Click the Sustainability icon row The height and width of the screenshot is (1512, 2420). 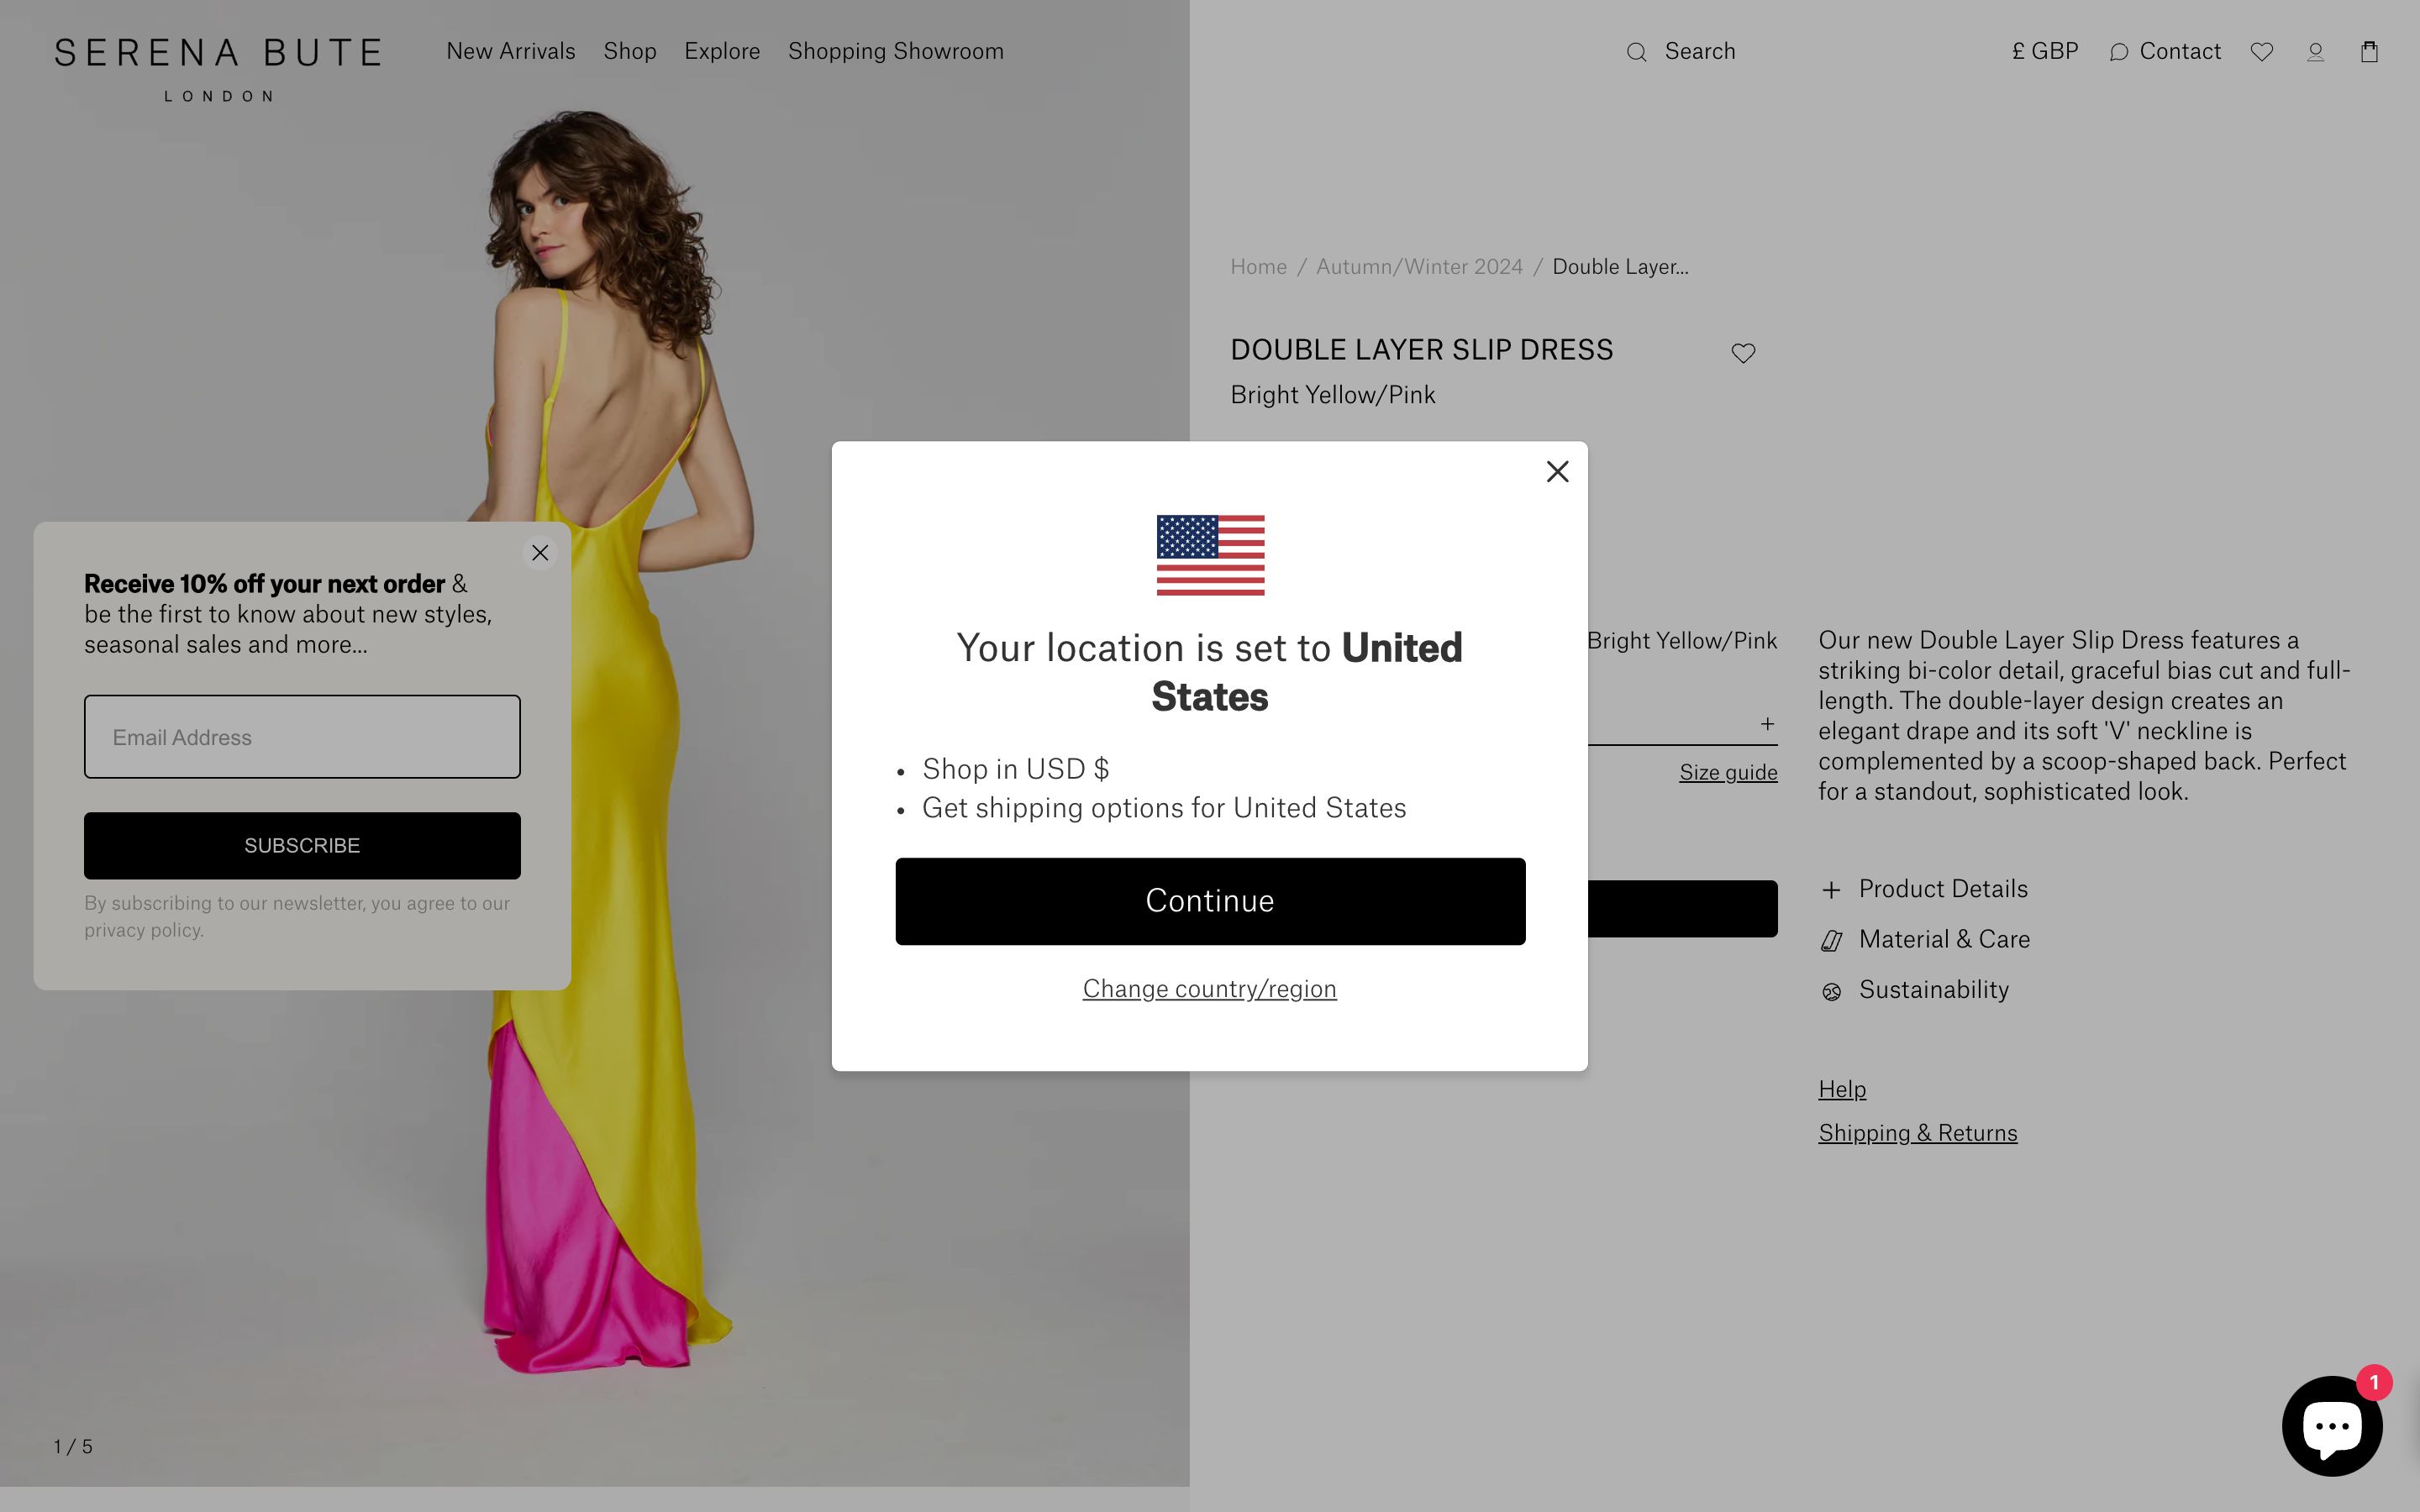click(x=1914, y=990)
